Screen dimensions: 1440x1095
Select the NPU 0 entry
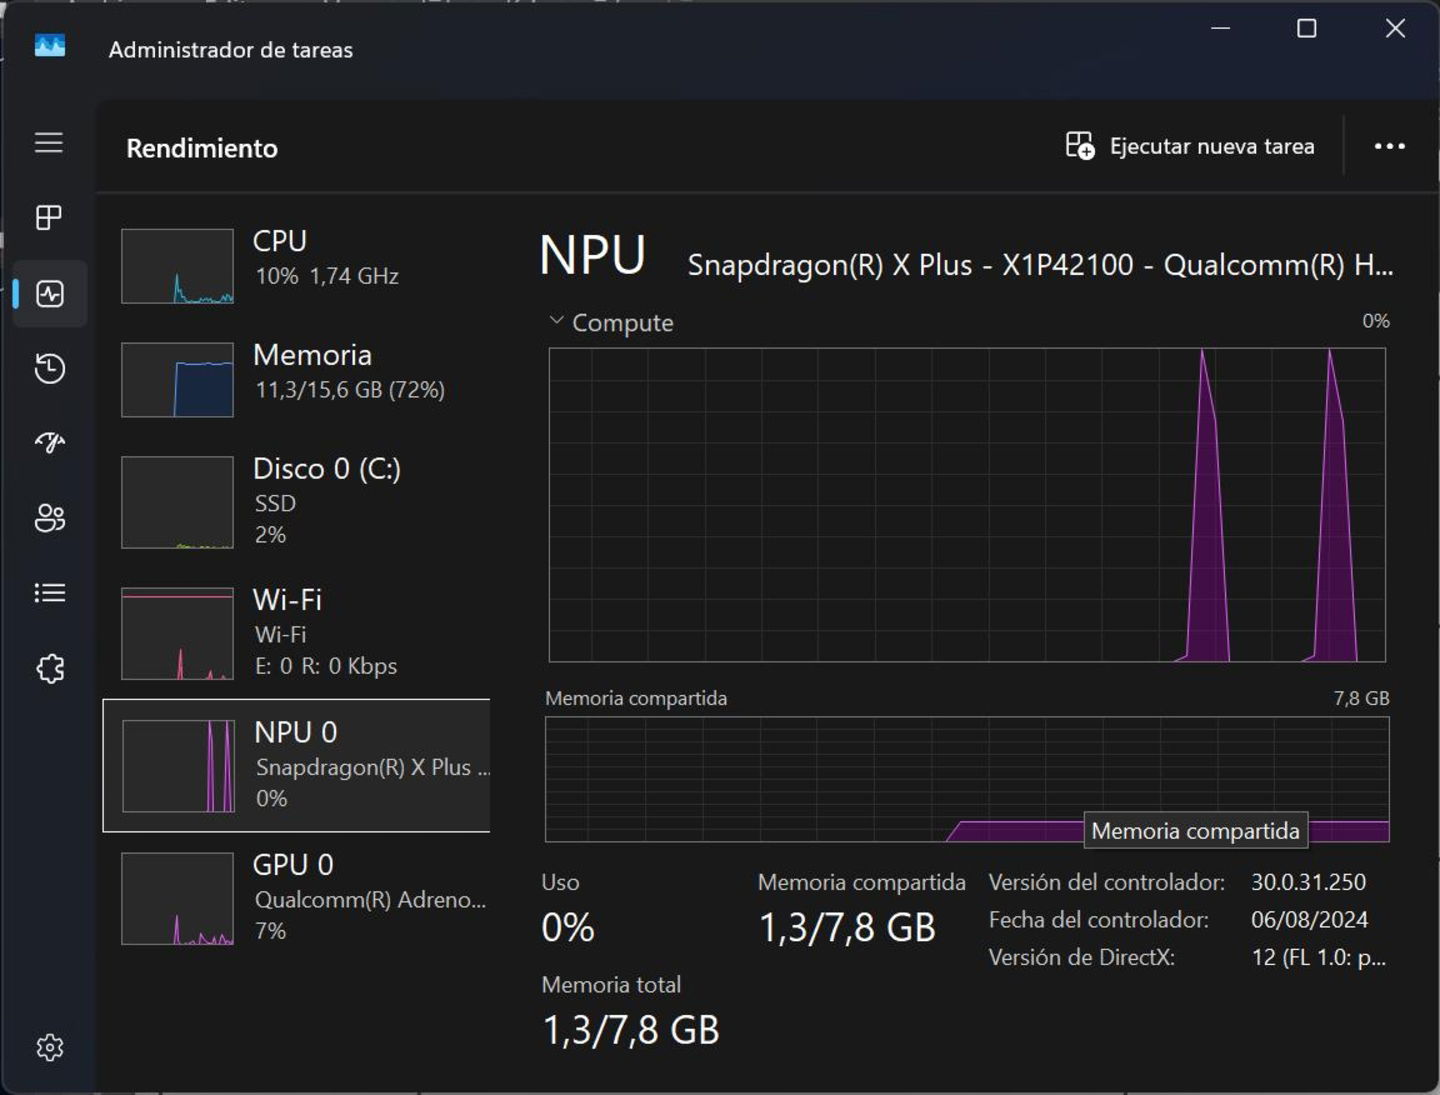tap(297, 766)
